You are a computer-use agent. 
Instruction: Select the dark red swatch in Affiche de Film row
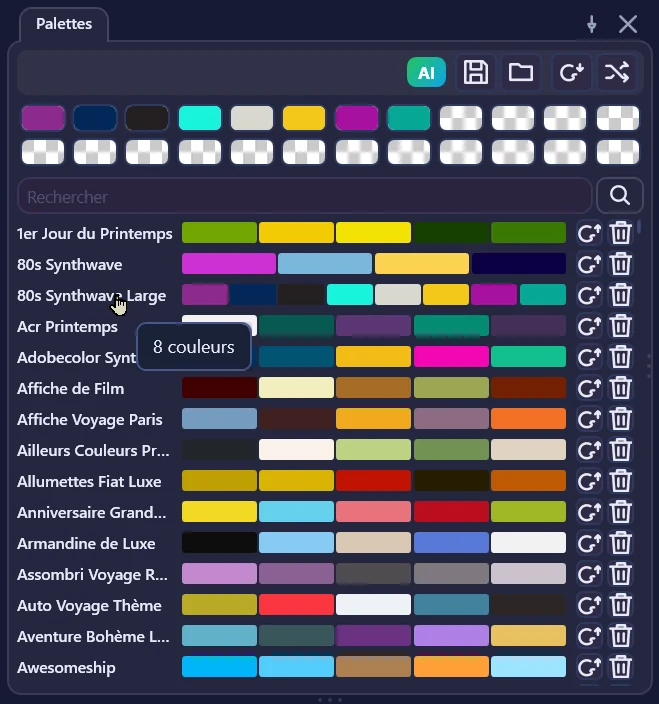[220, 387]
